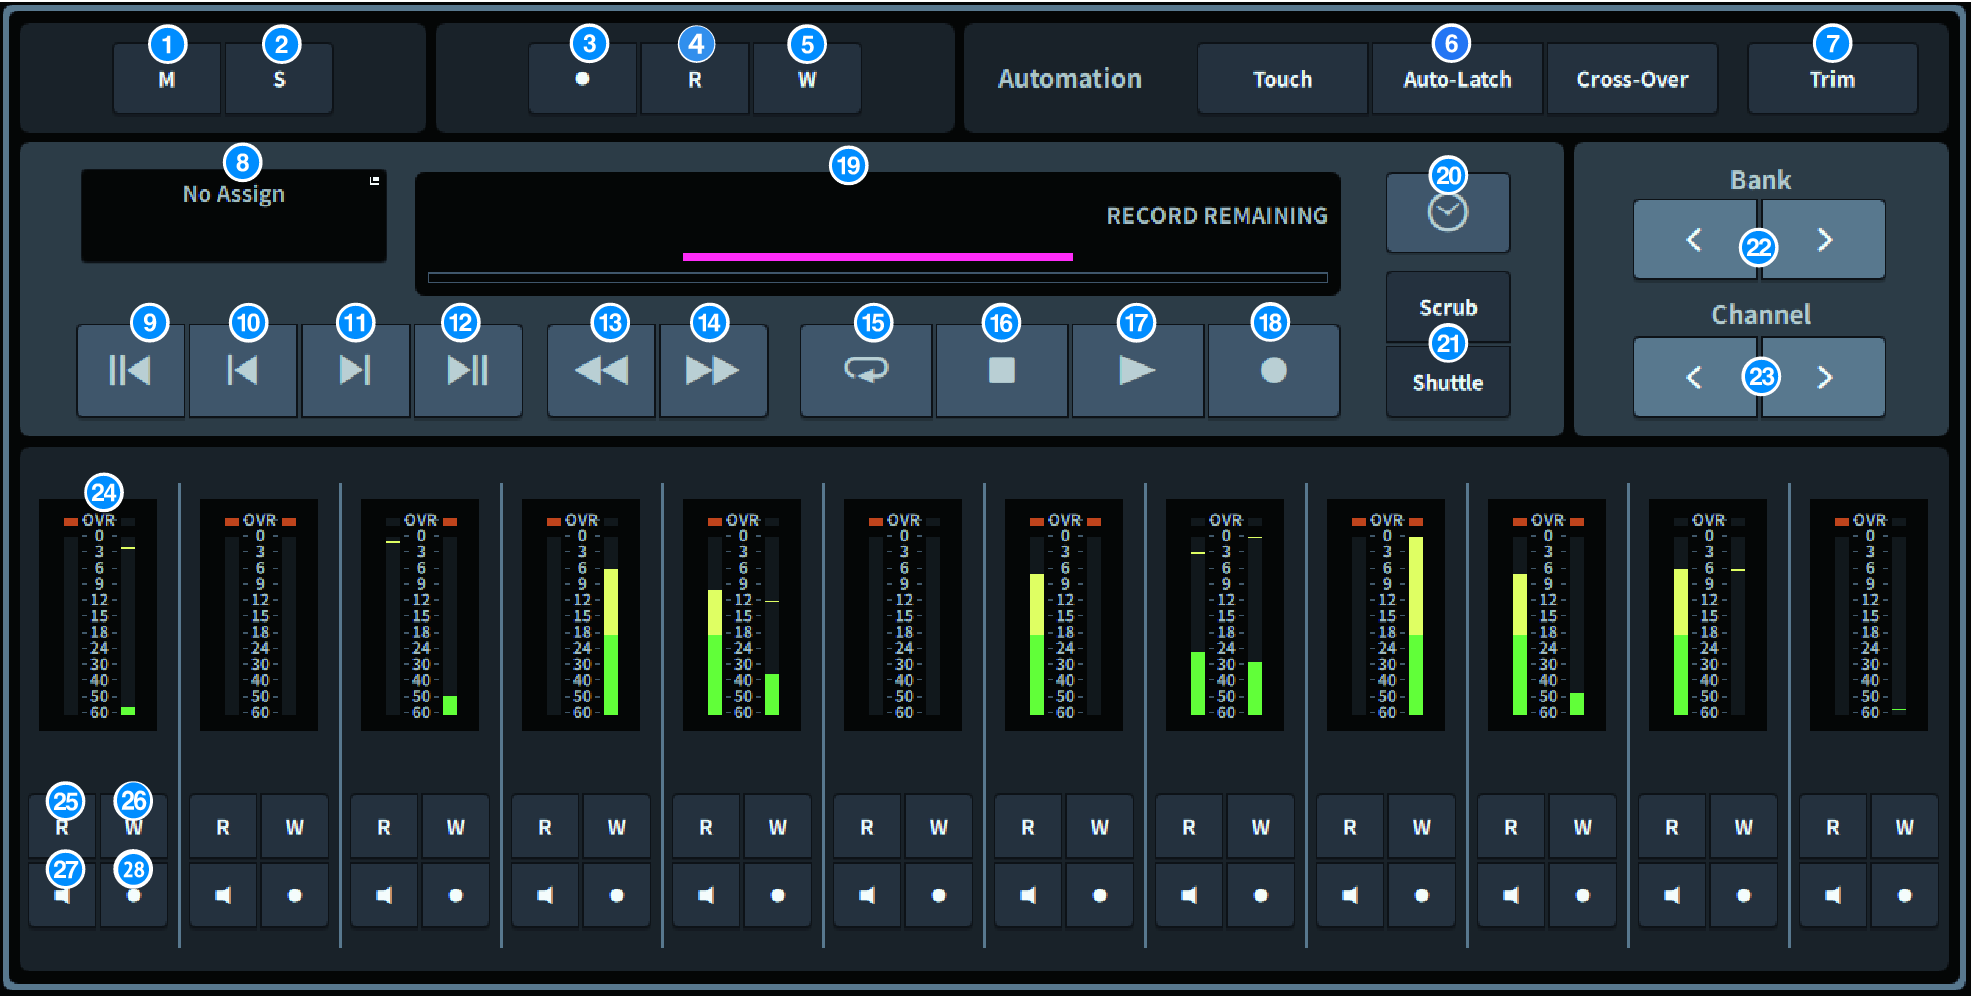This screenshot has height=996, width=1971.
Task: Step to the next Bank with the right chevron
Action: click(1826, 240)
